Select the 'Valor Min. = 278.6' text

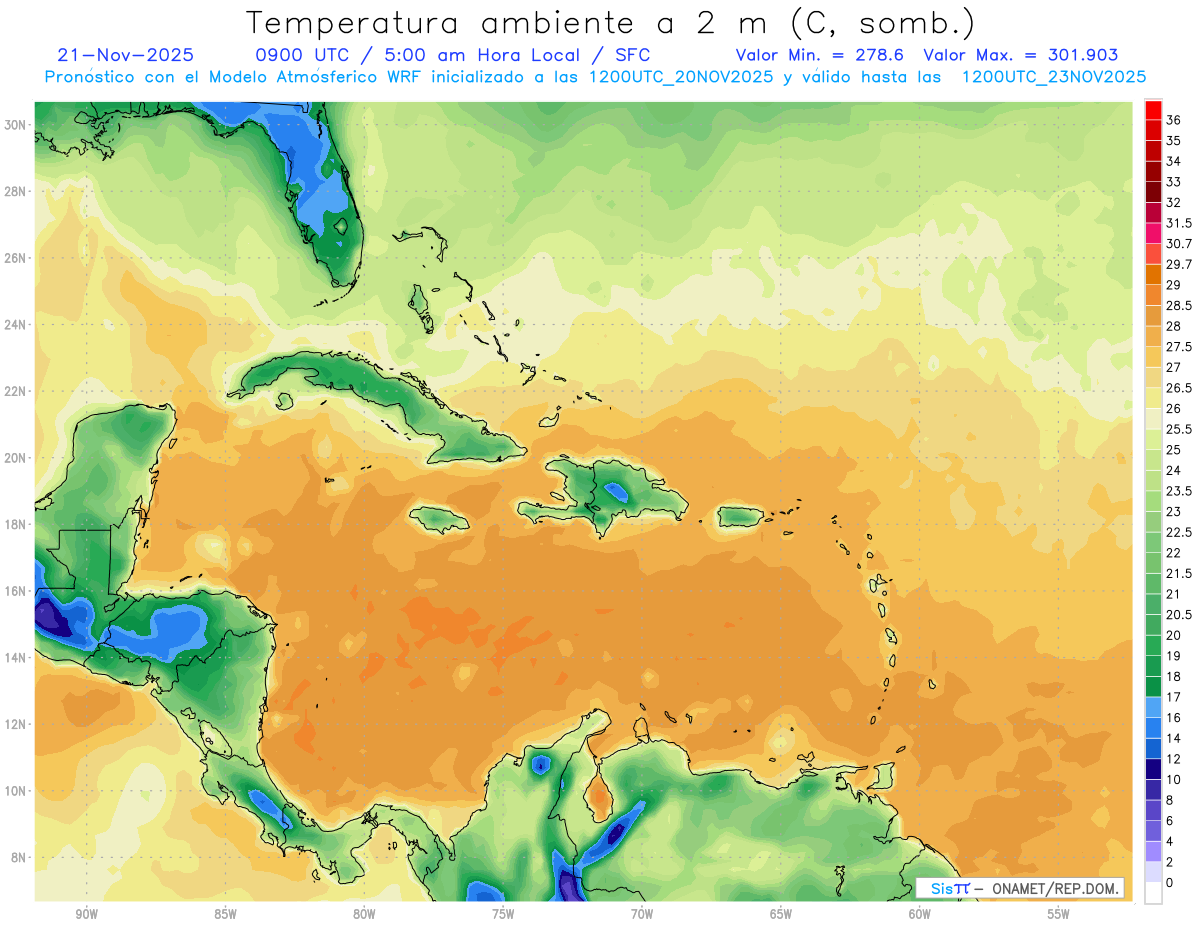coord(820,55)
